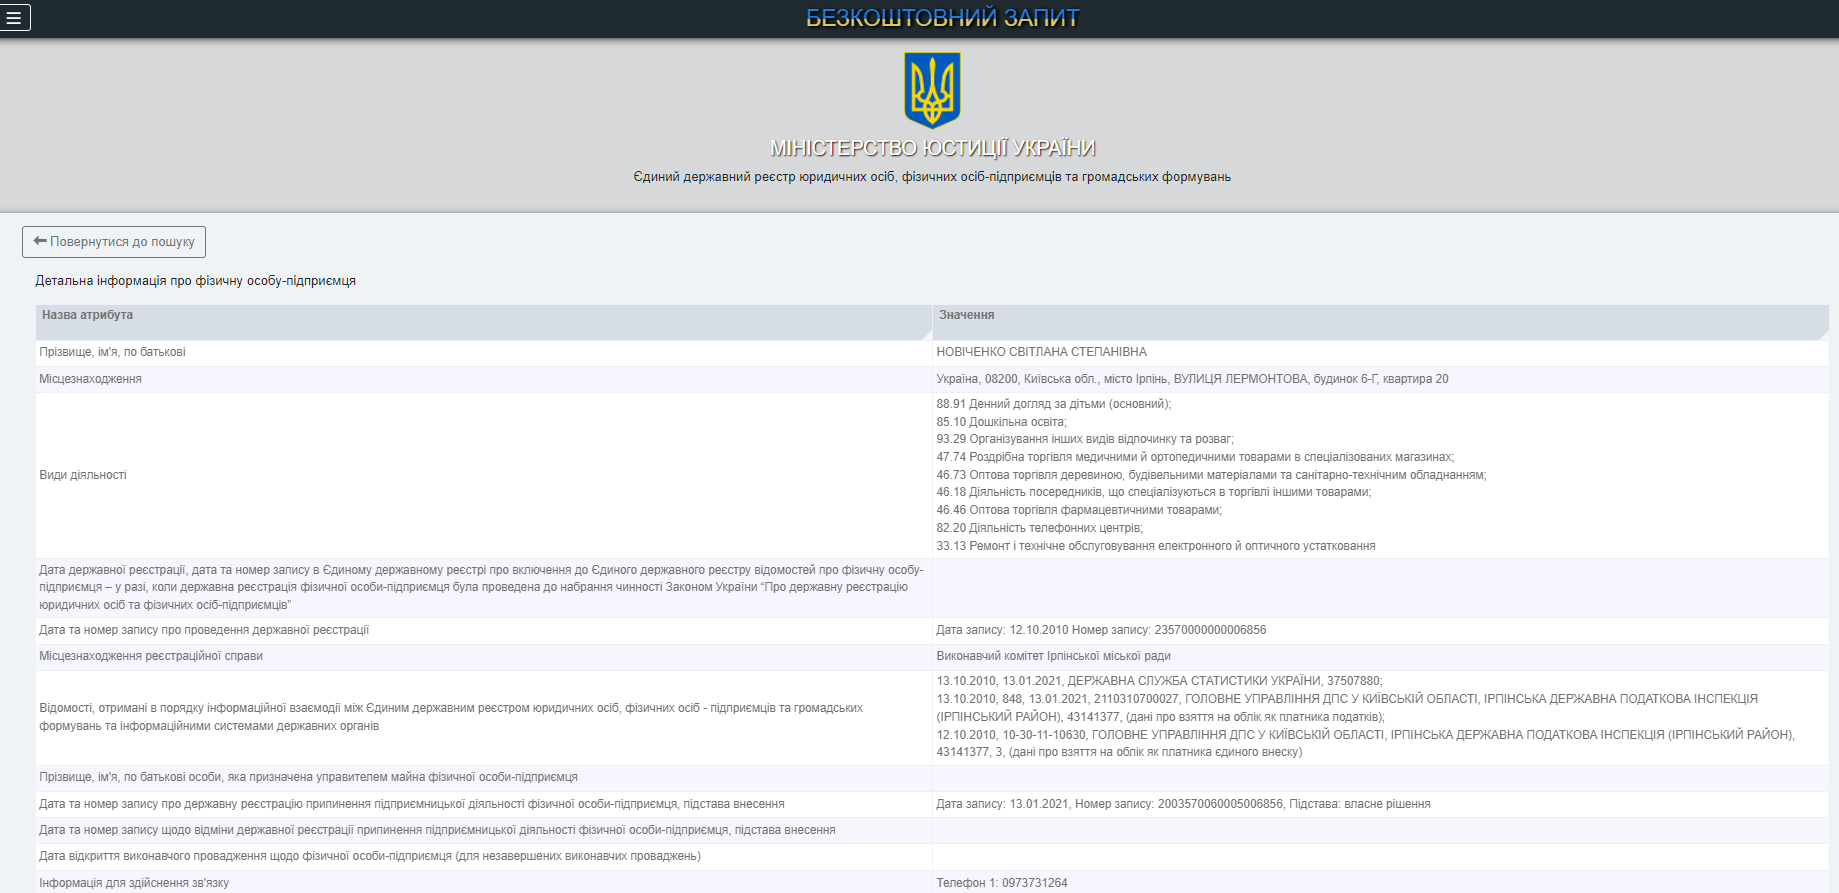Click the Детальна інформація section heading
The image size is (1839, 893).
point(196,281)
